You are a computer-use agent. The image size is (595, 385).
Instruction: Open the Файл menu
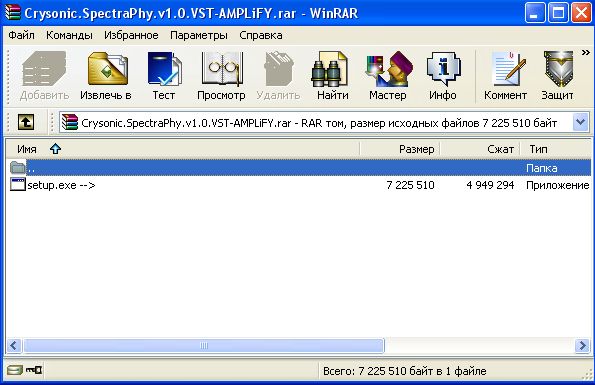pyautogui.click(x=21, y=35)
